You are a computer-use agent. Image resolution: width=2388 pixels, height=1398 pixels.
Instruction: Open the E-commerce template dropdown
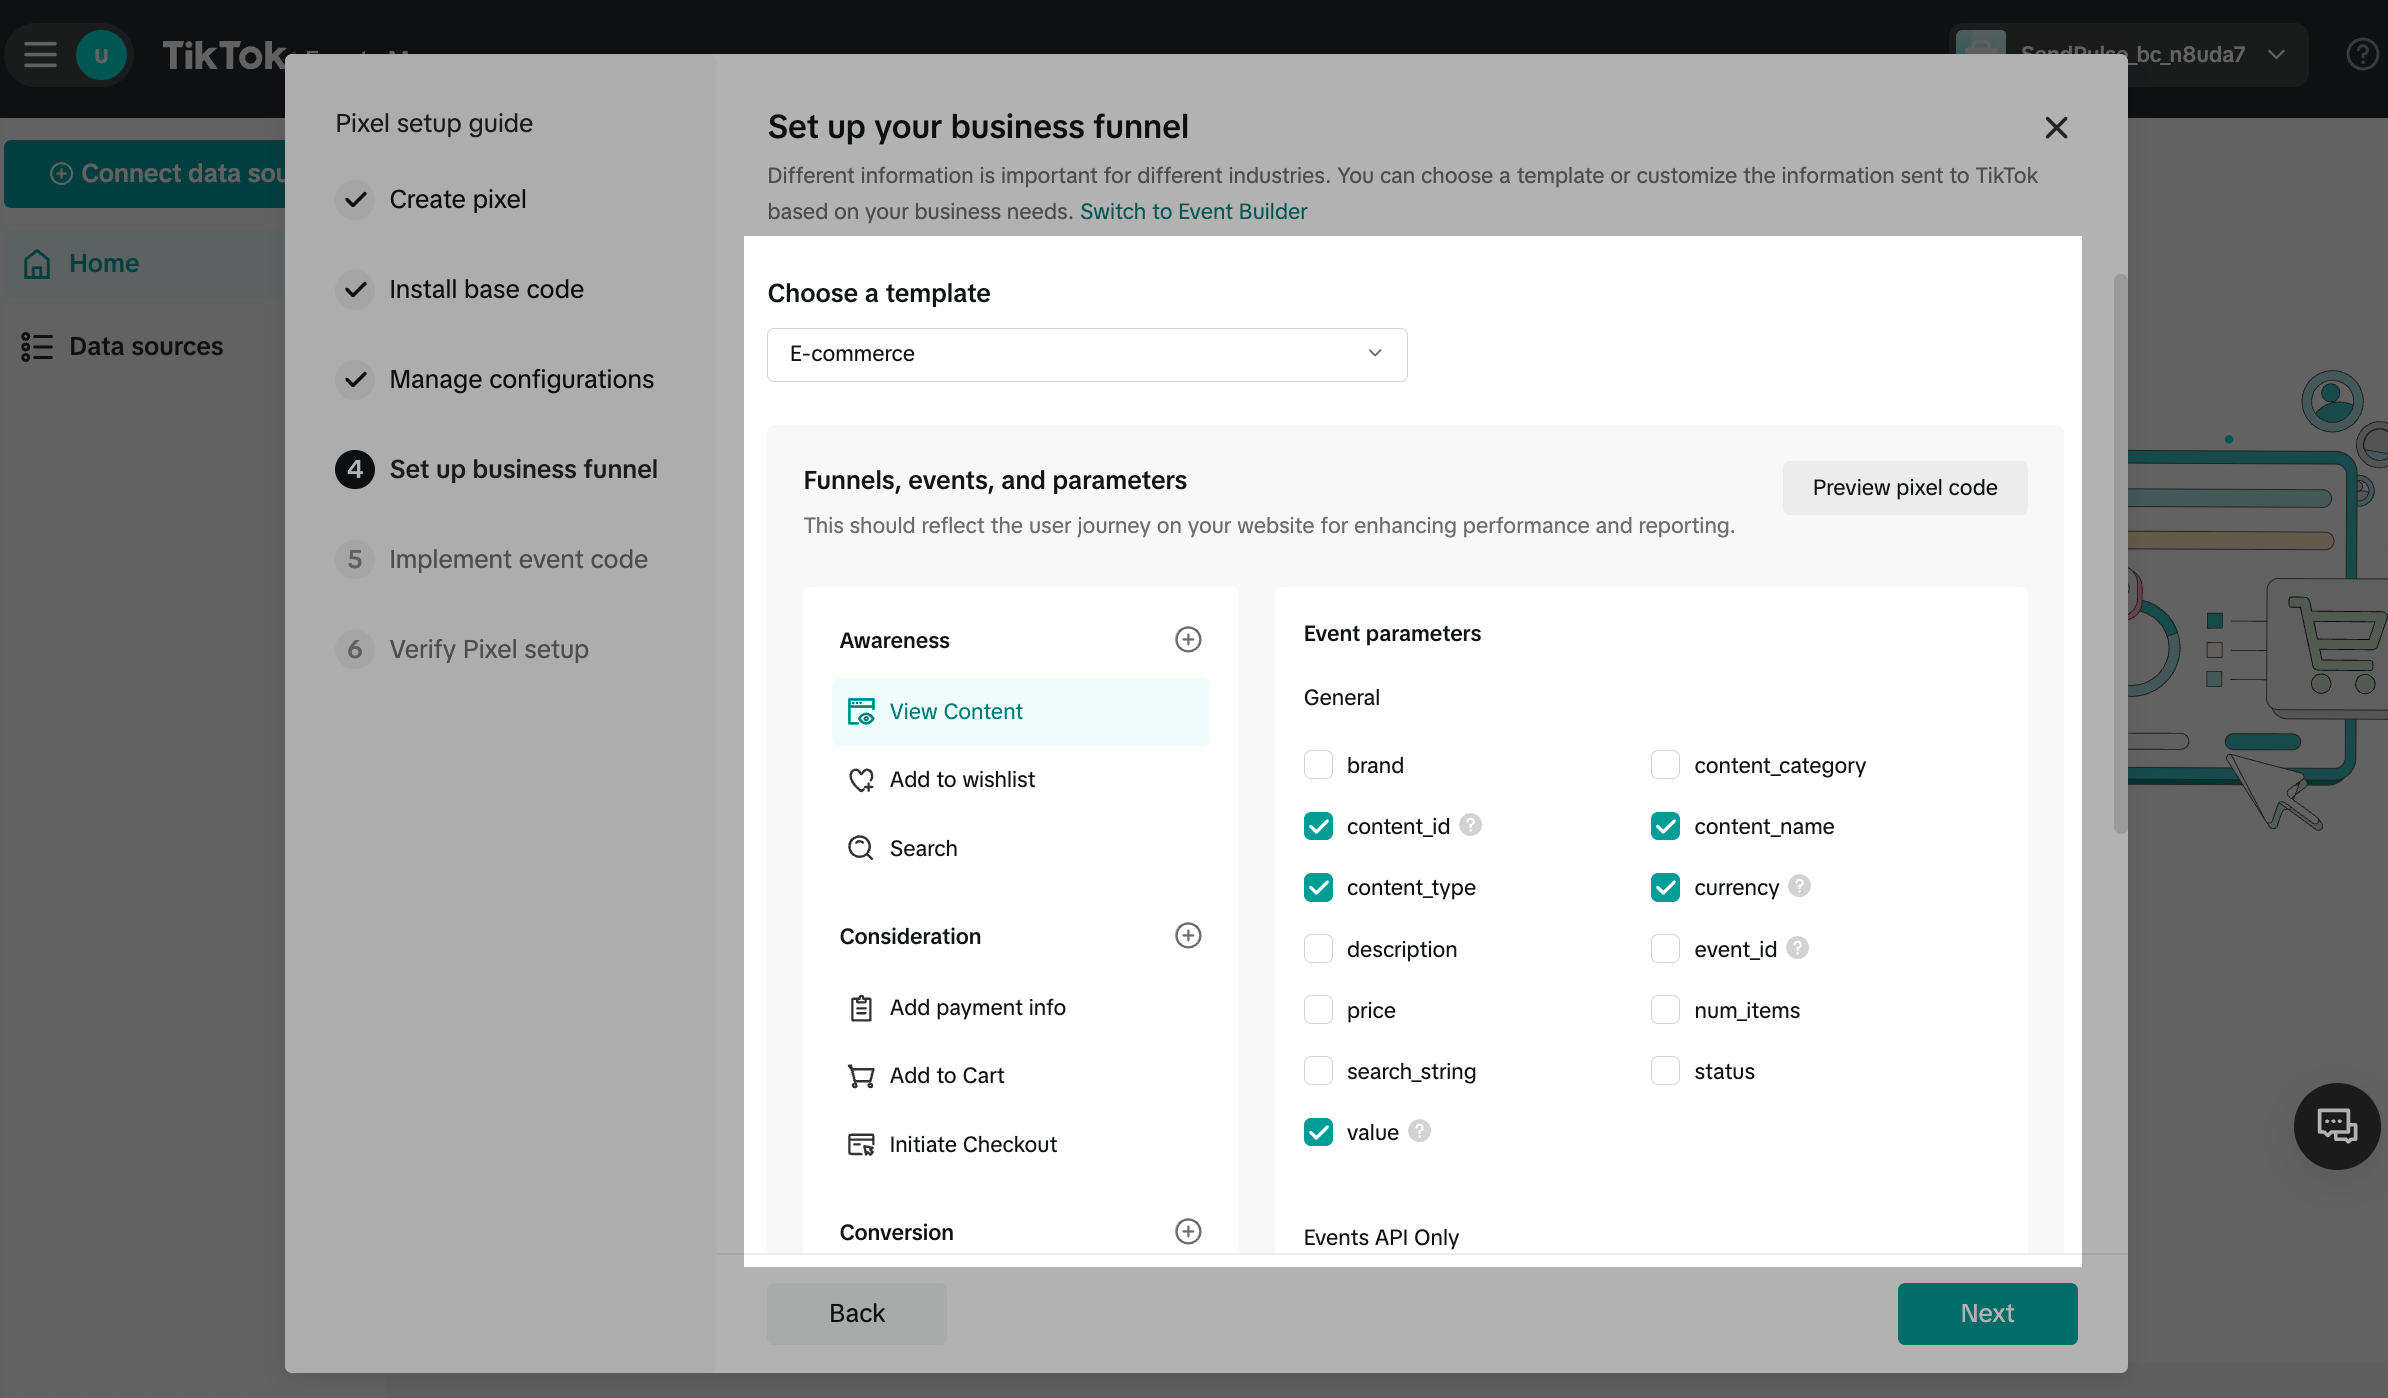[1087, 354]
